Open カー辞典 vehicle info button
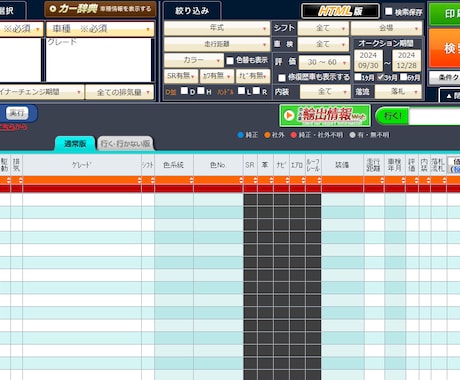This screenshot has height=380, width=460. coord(100,9)
